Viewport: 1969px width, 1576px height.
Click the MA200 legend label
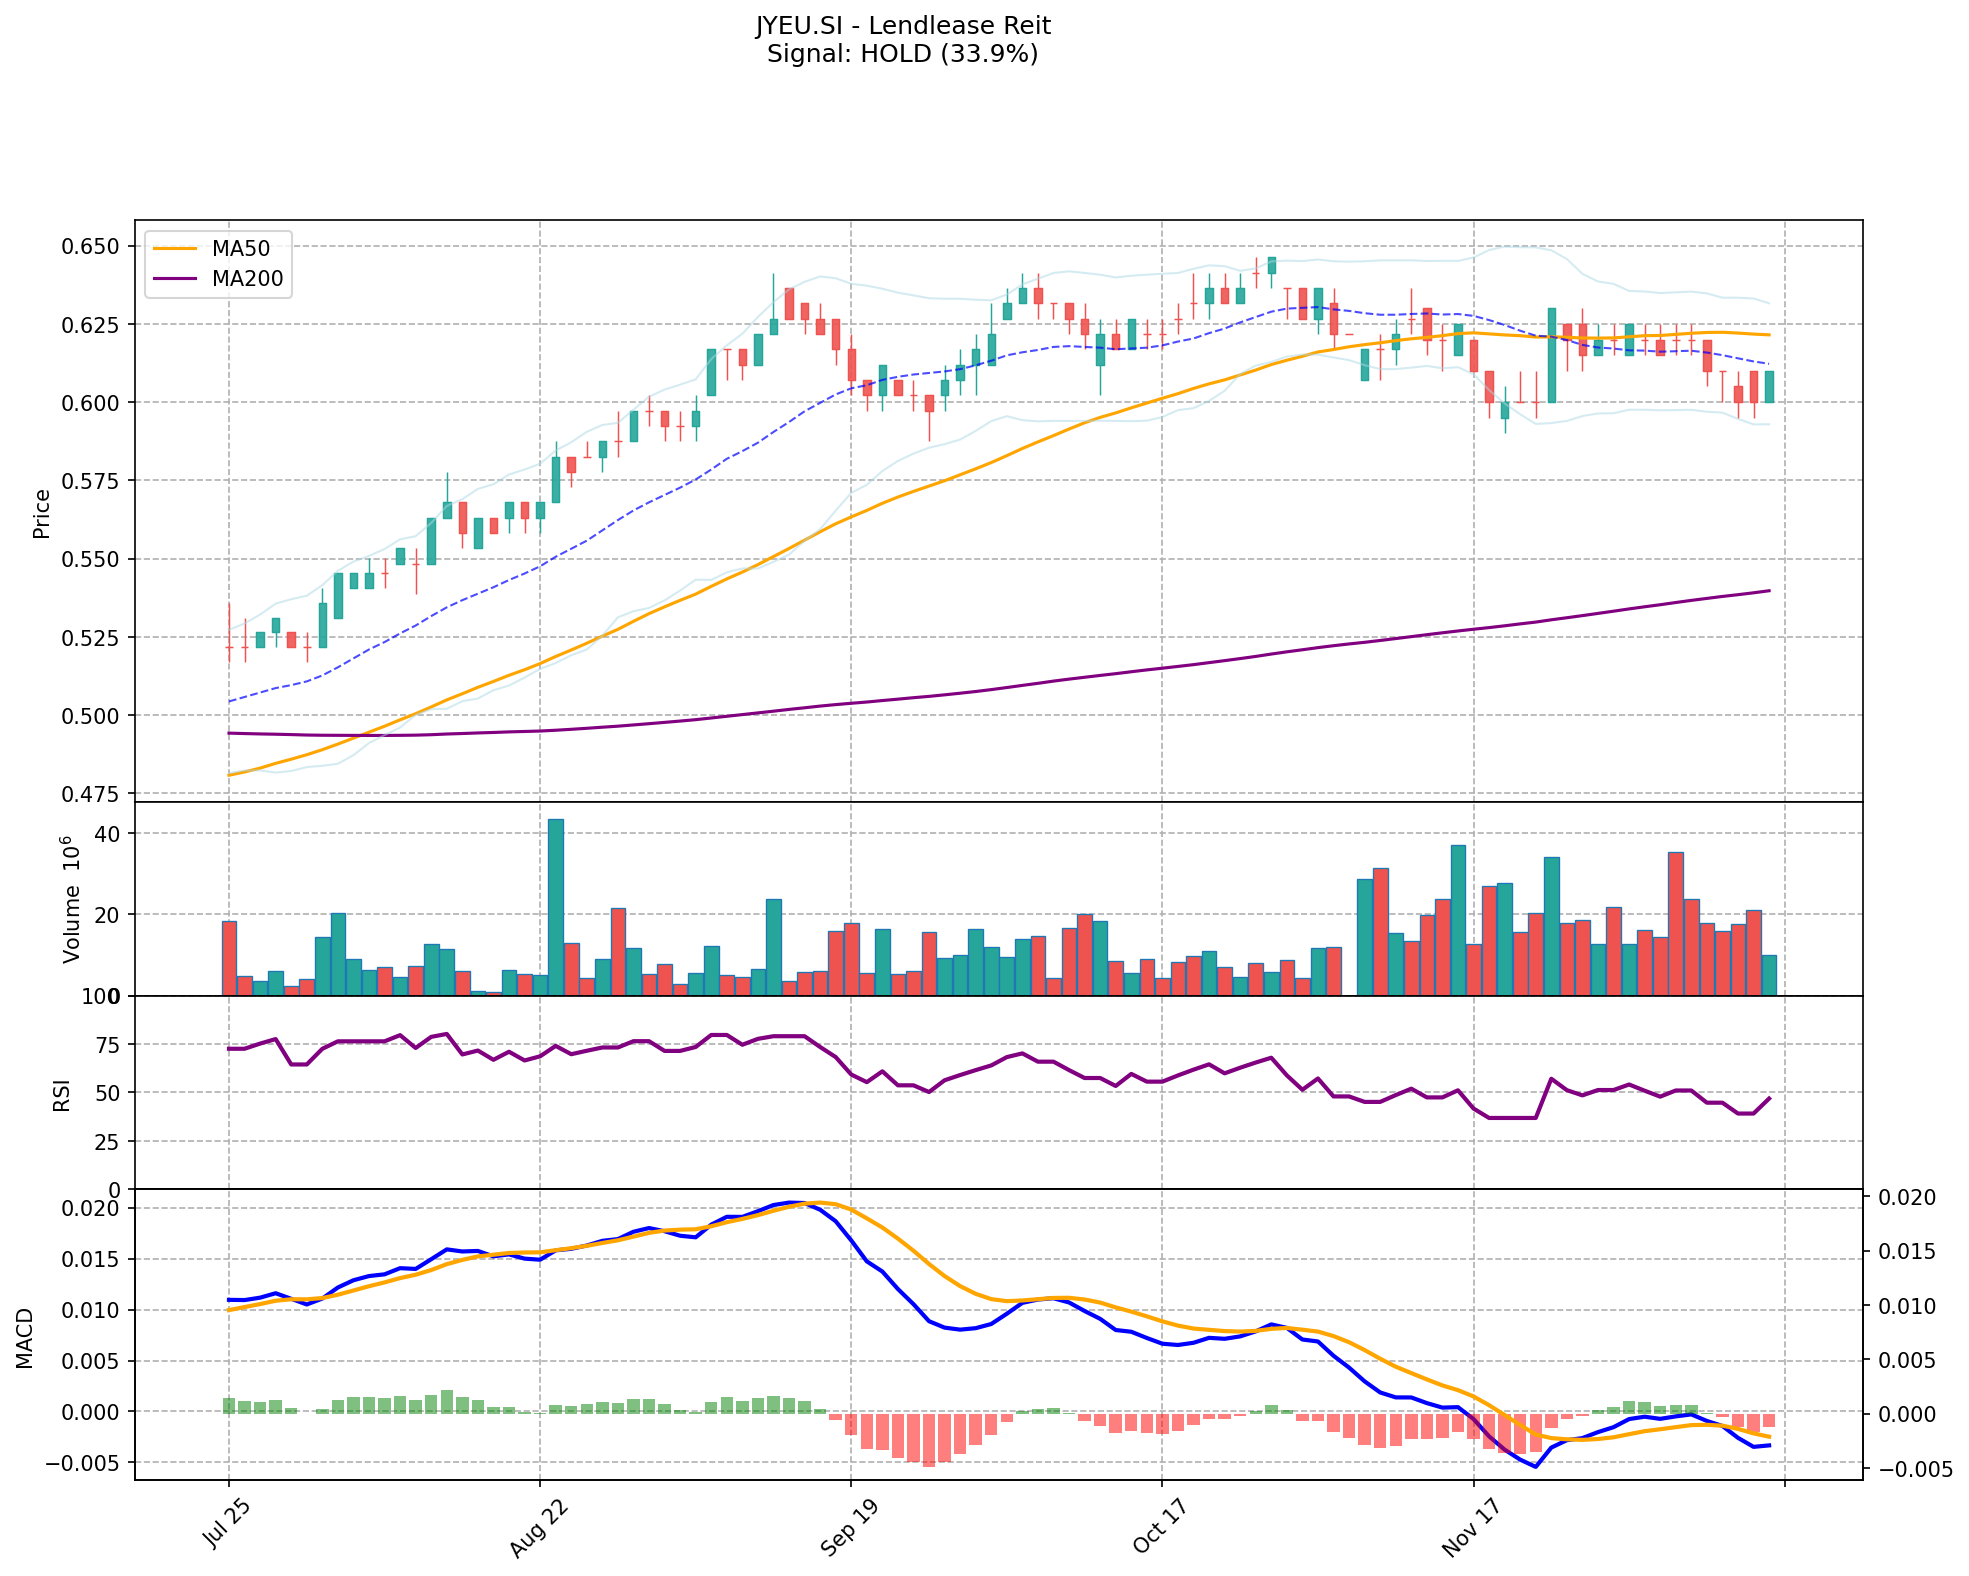point(248,279)
